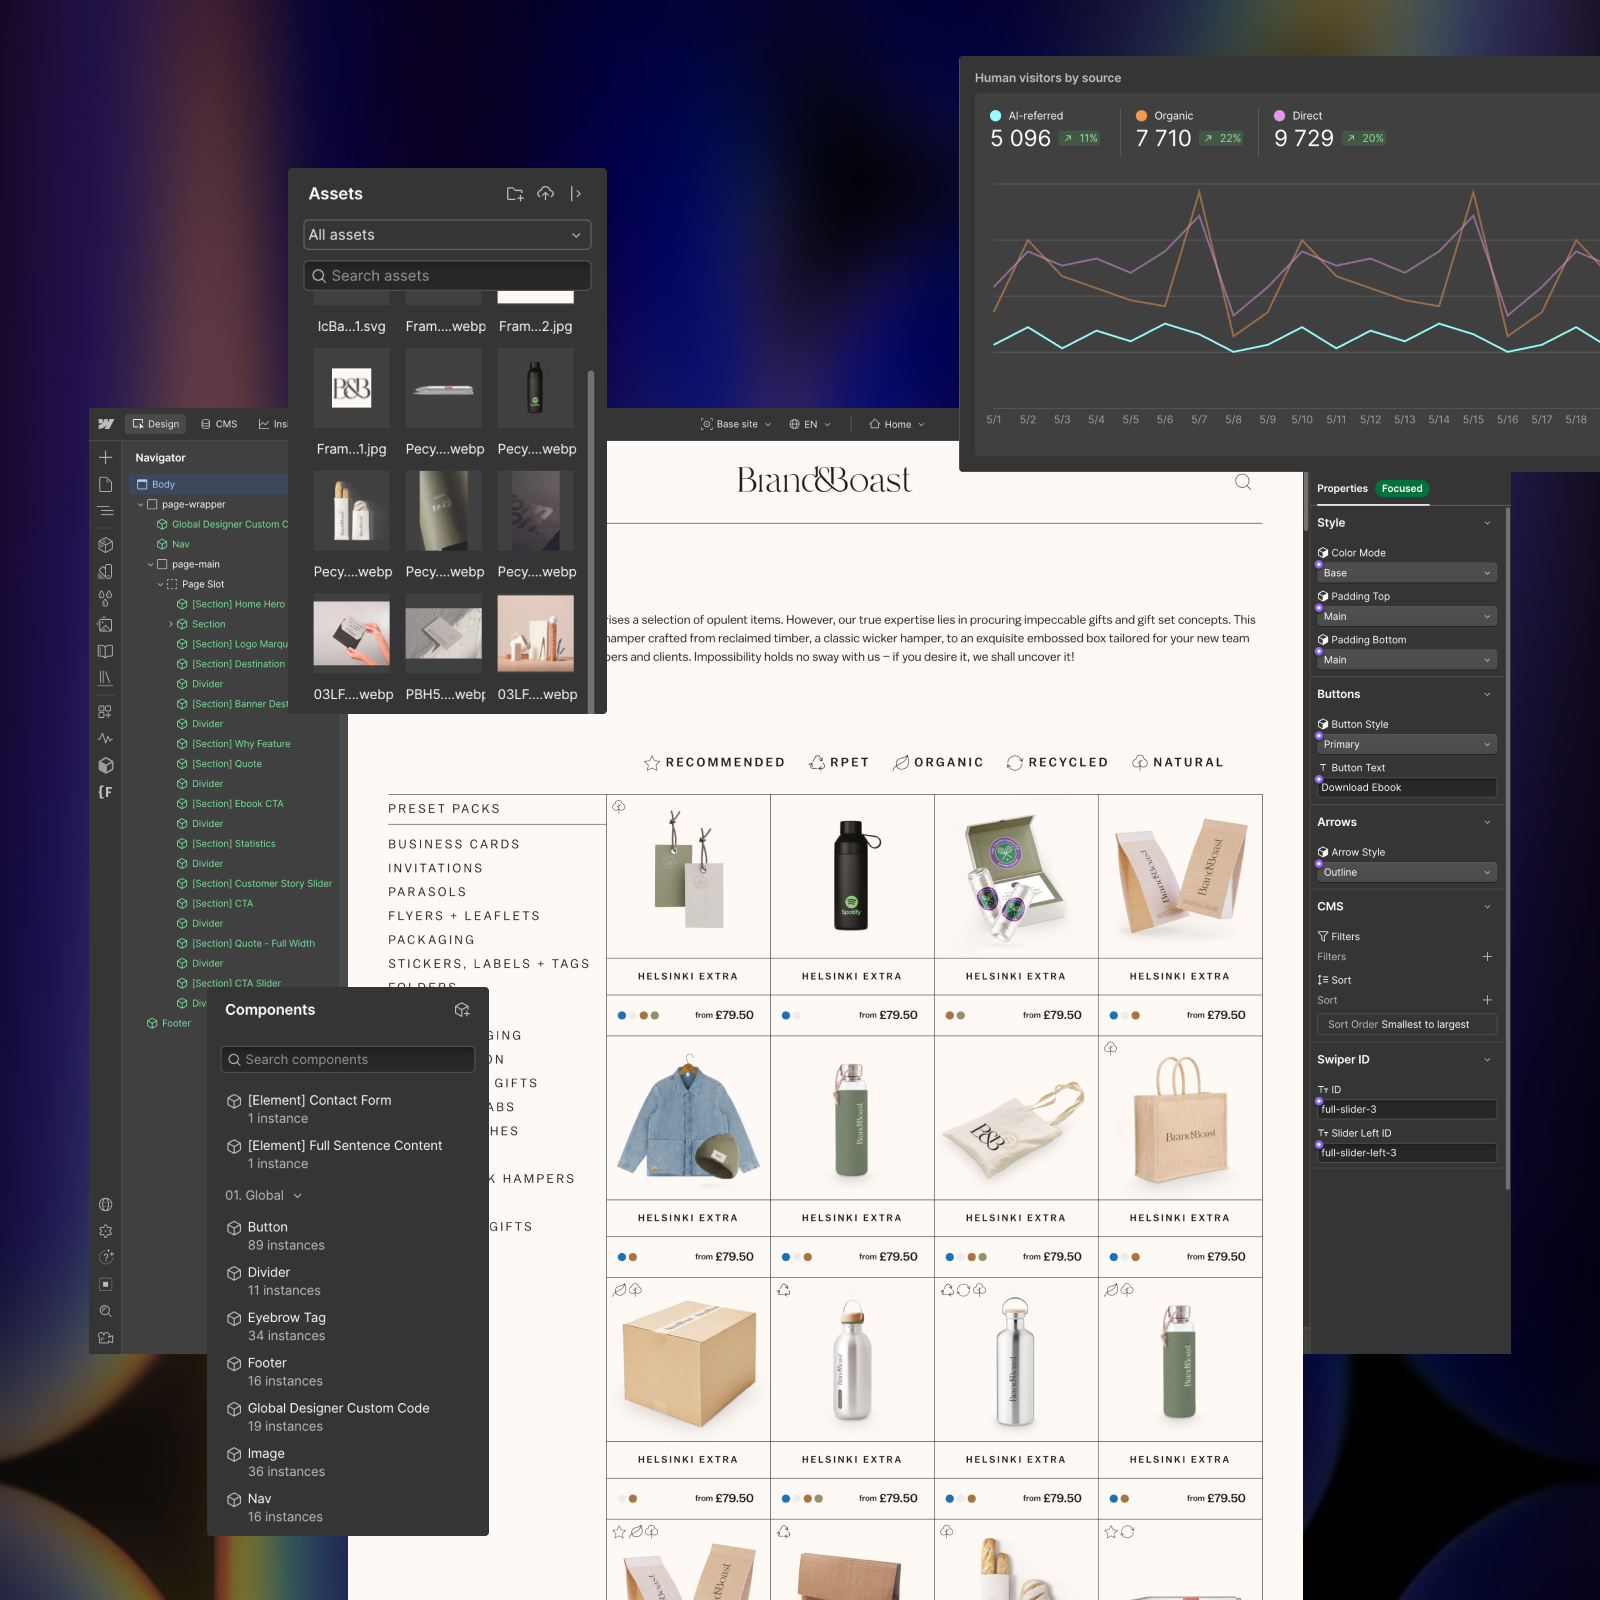Open the Preset Packs category
The height and width of the screenshot is (1600, 1600).
444,809
